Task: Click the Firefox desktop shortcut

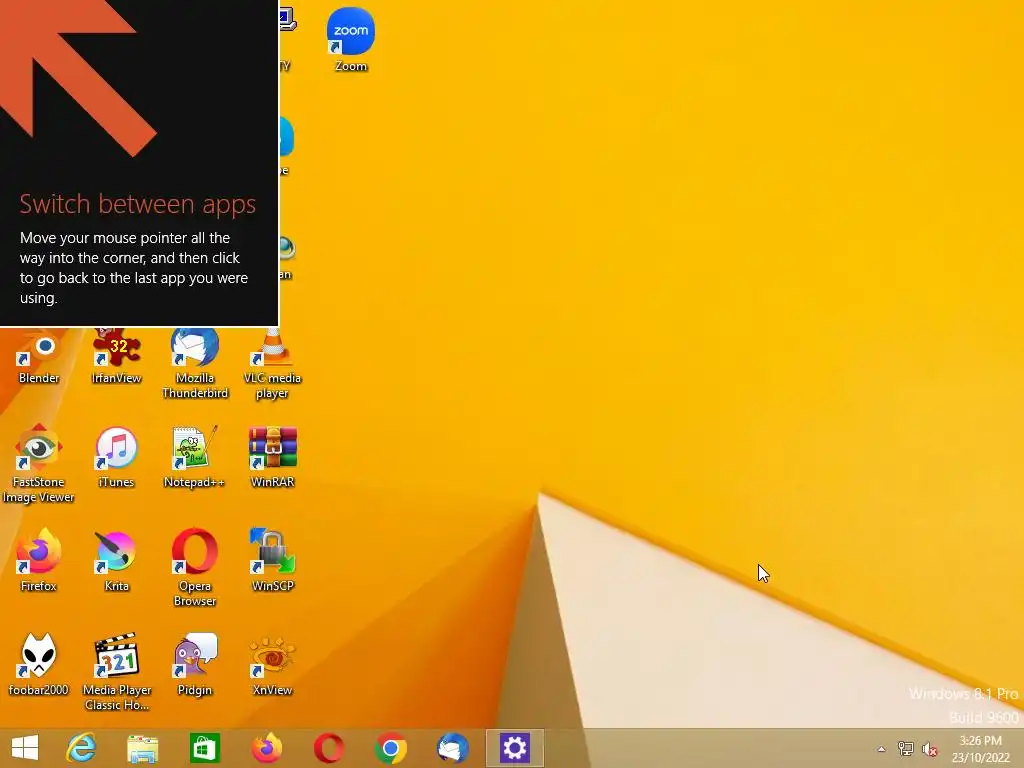Action: (39, 560)
